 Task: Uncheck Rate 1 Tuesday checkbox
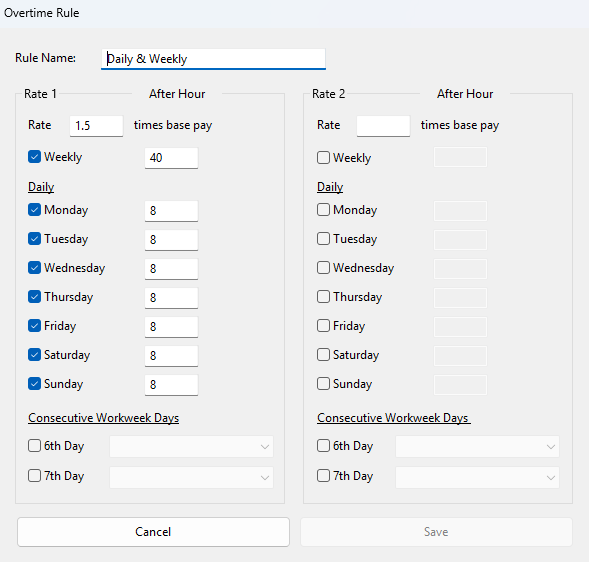34,239
